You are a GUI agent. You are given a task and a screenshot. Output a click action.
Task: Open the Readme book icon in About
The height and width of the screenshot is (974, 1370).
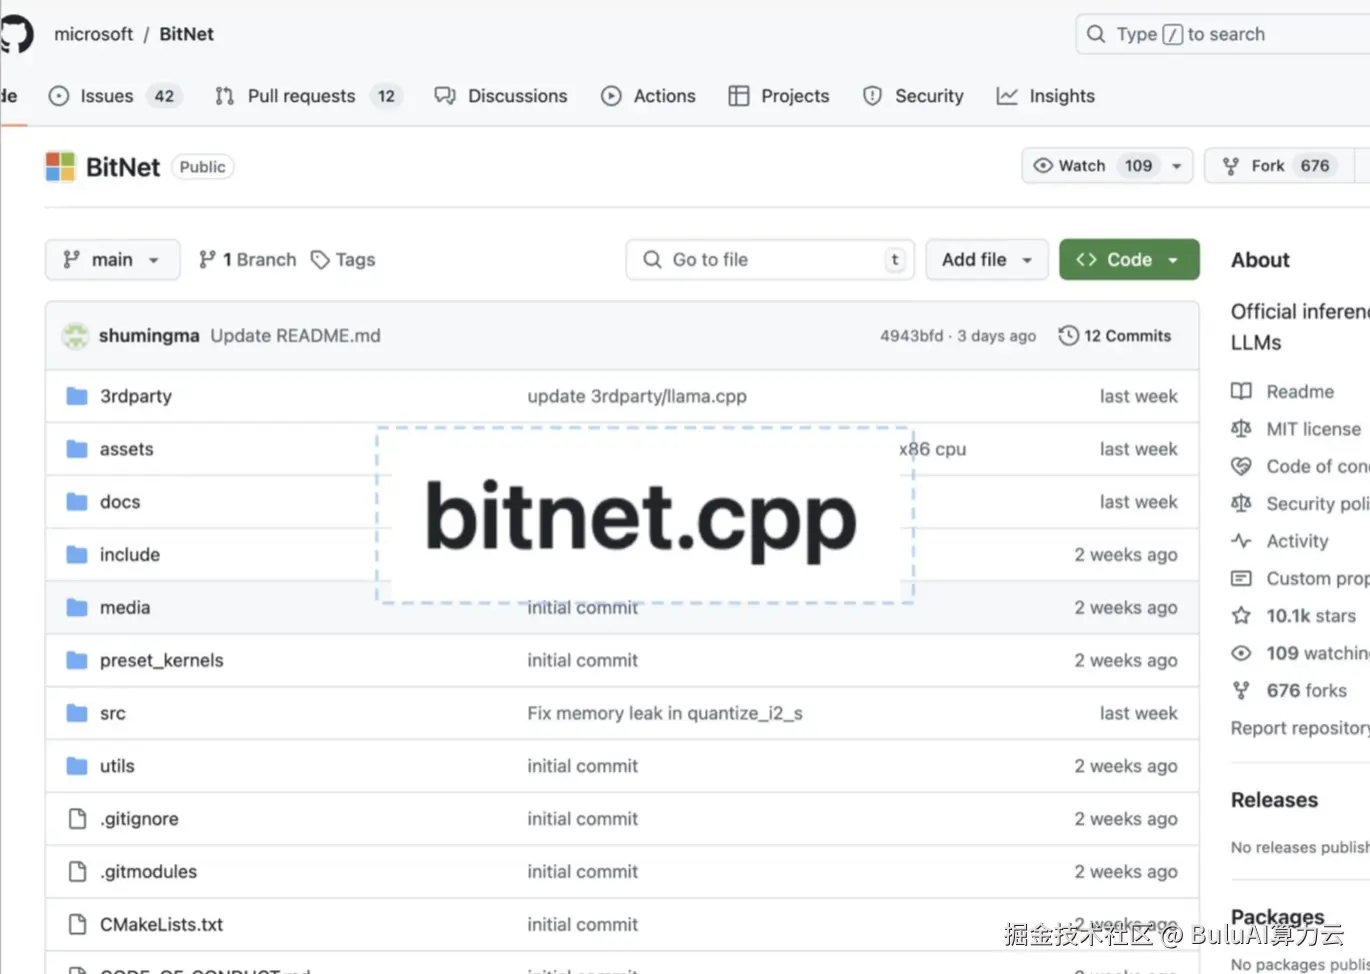[1241, 391]
